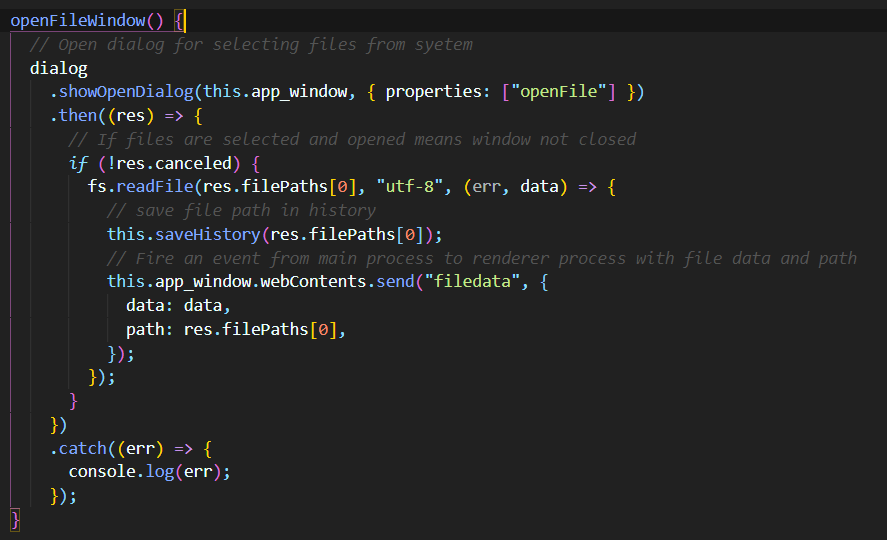Click the openFileWindow method name
This screenshot has width=887, height=540.
pos(78,21)
